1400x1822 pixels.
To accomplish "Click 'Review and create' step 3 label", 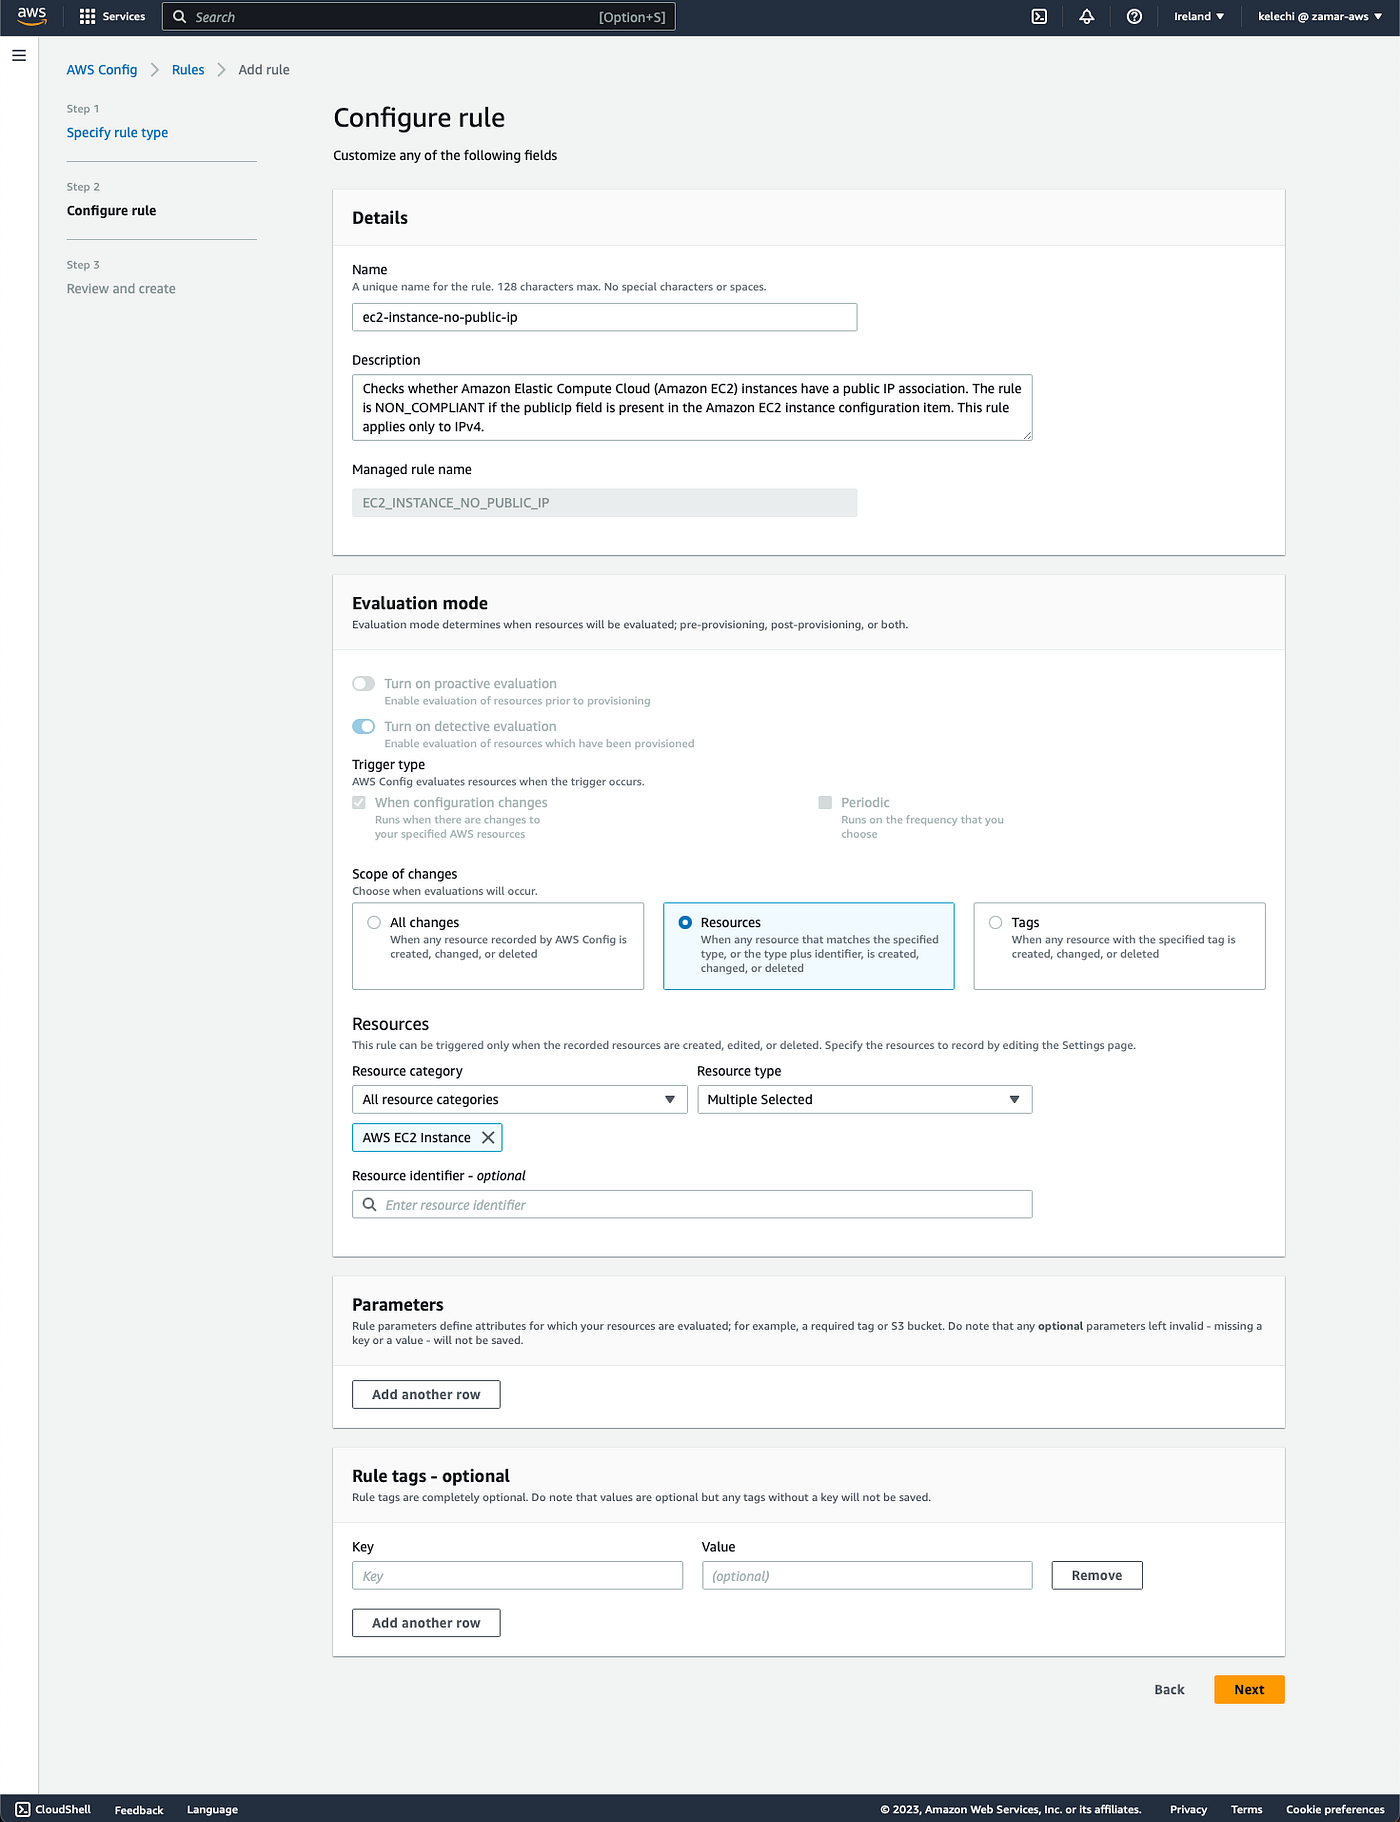I will (x=121, y=289).
